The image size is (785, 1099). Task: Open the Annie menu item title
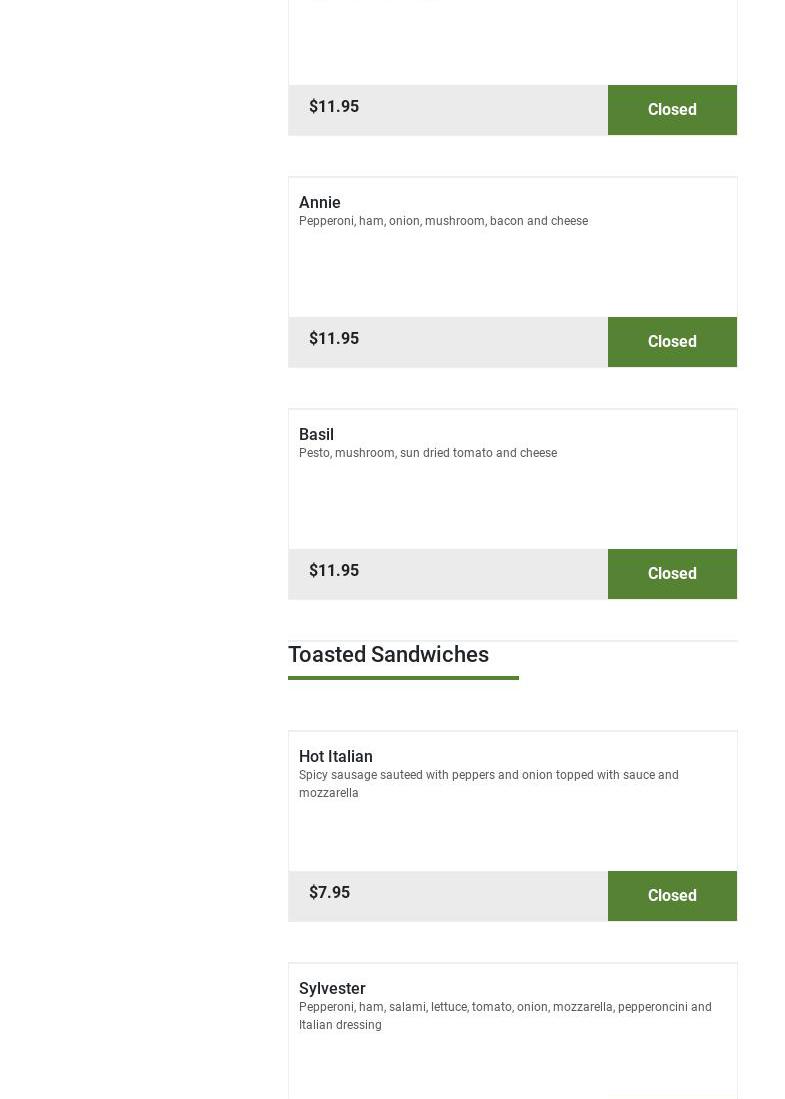coord(320,202)
